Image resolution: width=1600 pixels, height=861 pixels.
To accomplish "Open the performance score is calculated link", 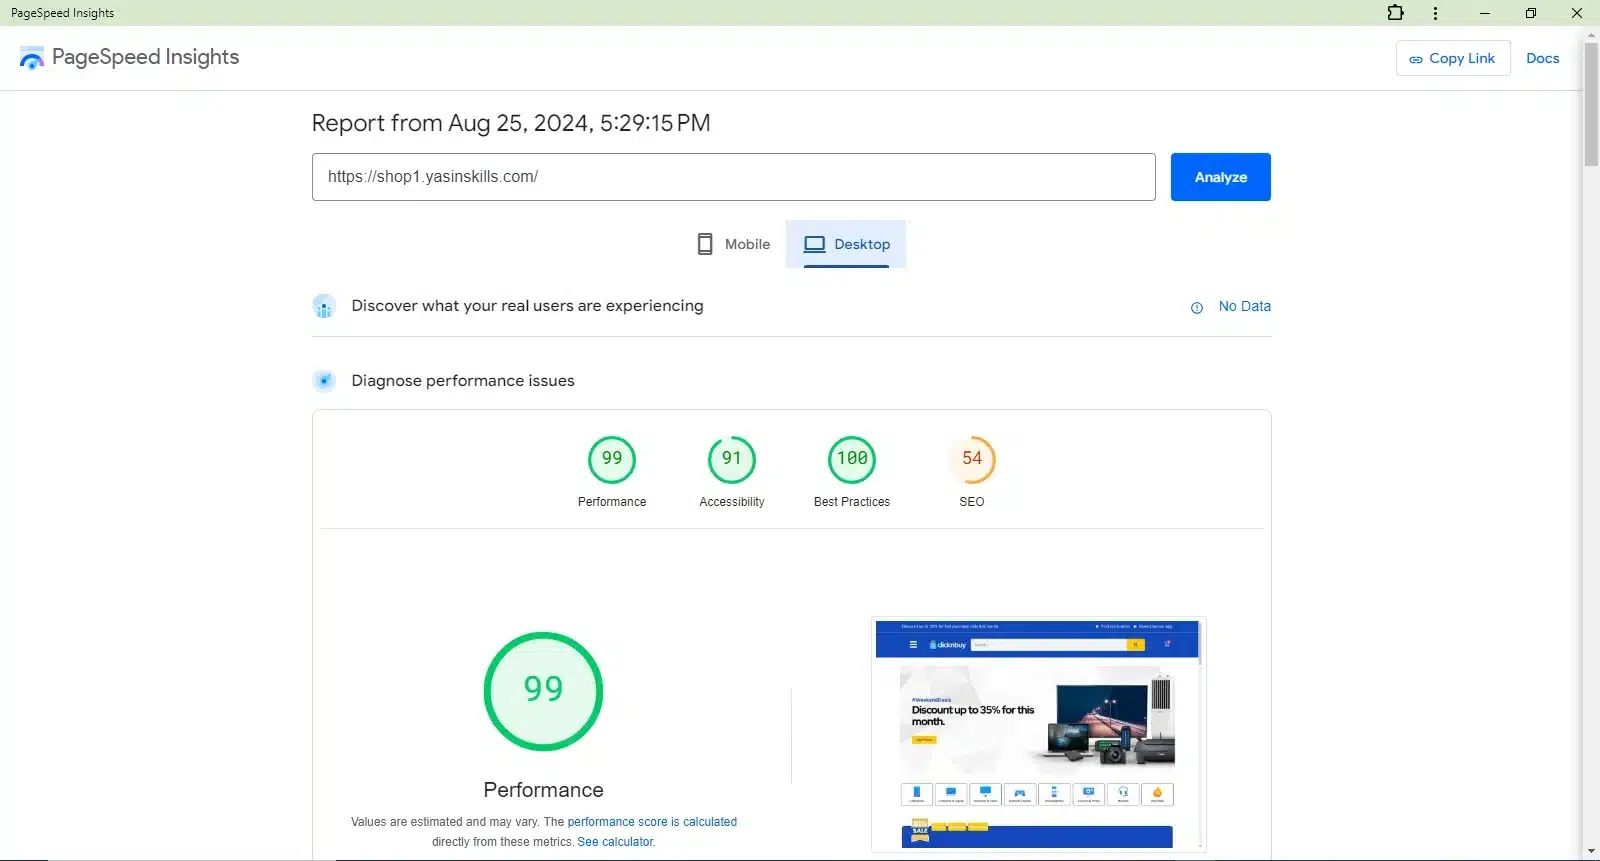I will pyautogui.click(x=652, y=822).
